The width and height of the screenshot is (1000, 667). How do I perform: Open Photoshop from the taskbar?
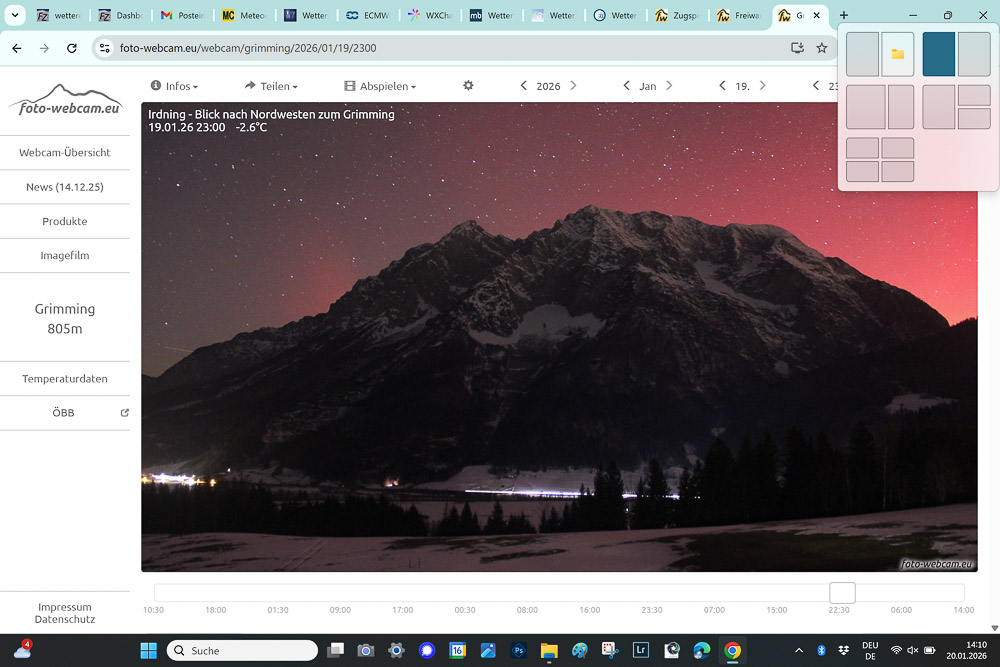518,650
